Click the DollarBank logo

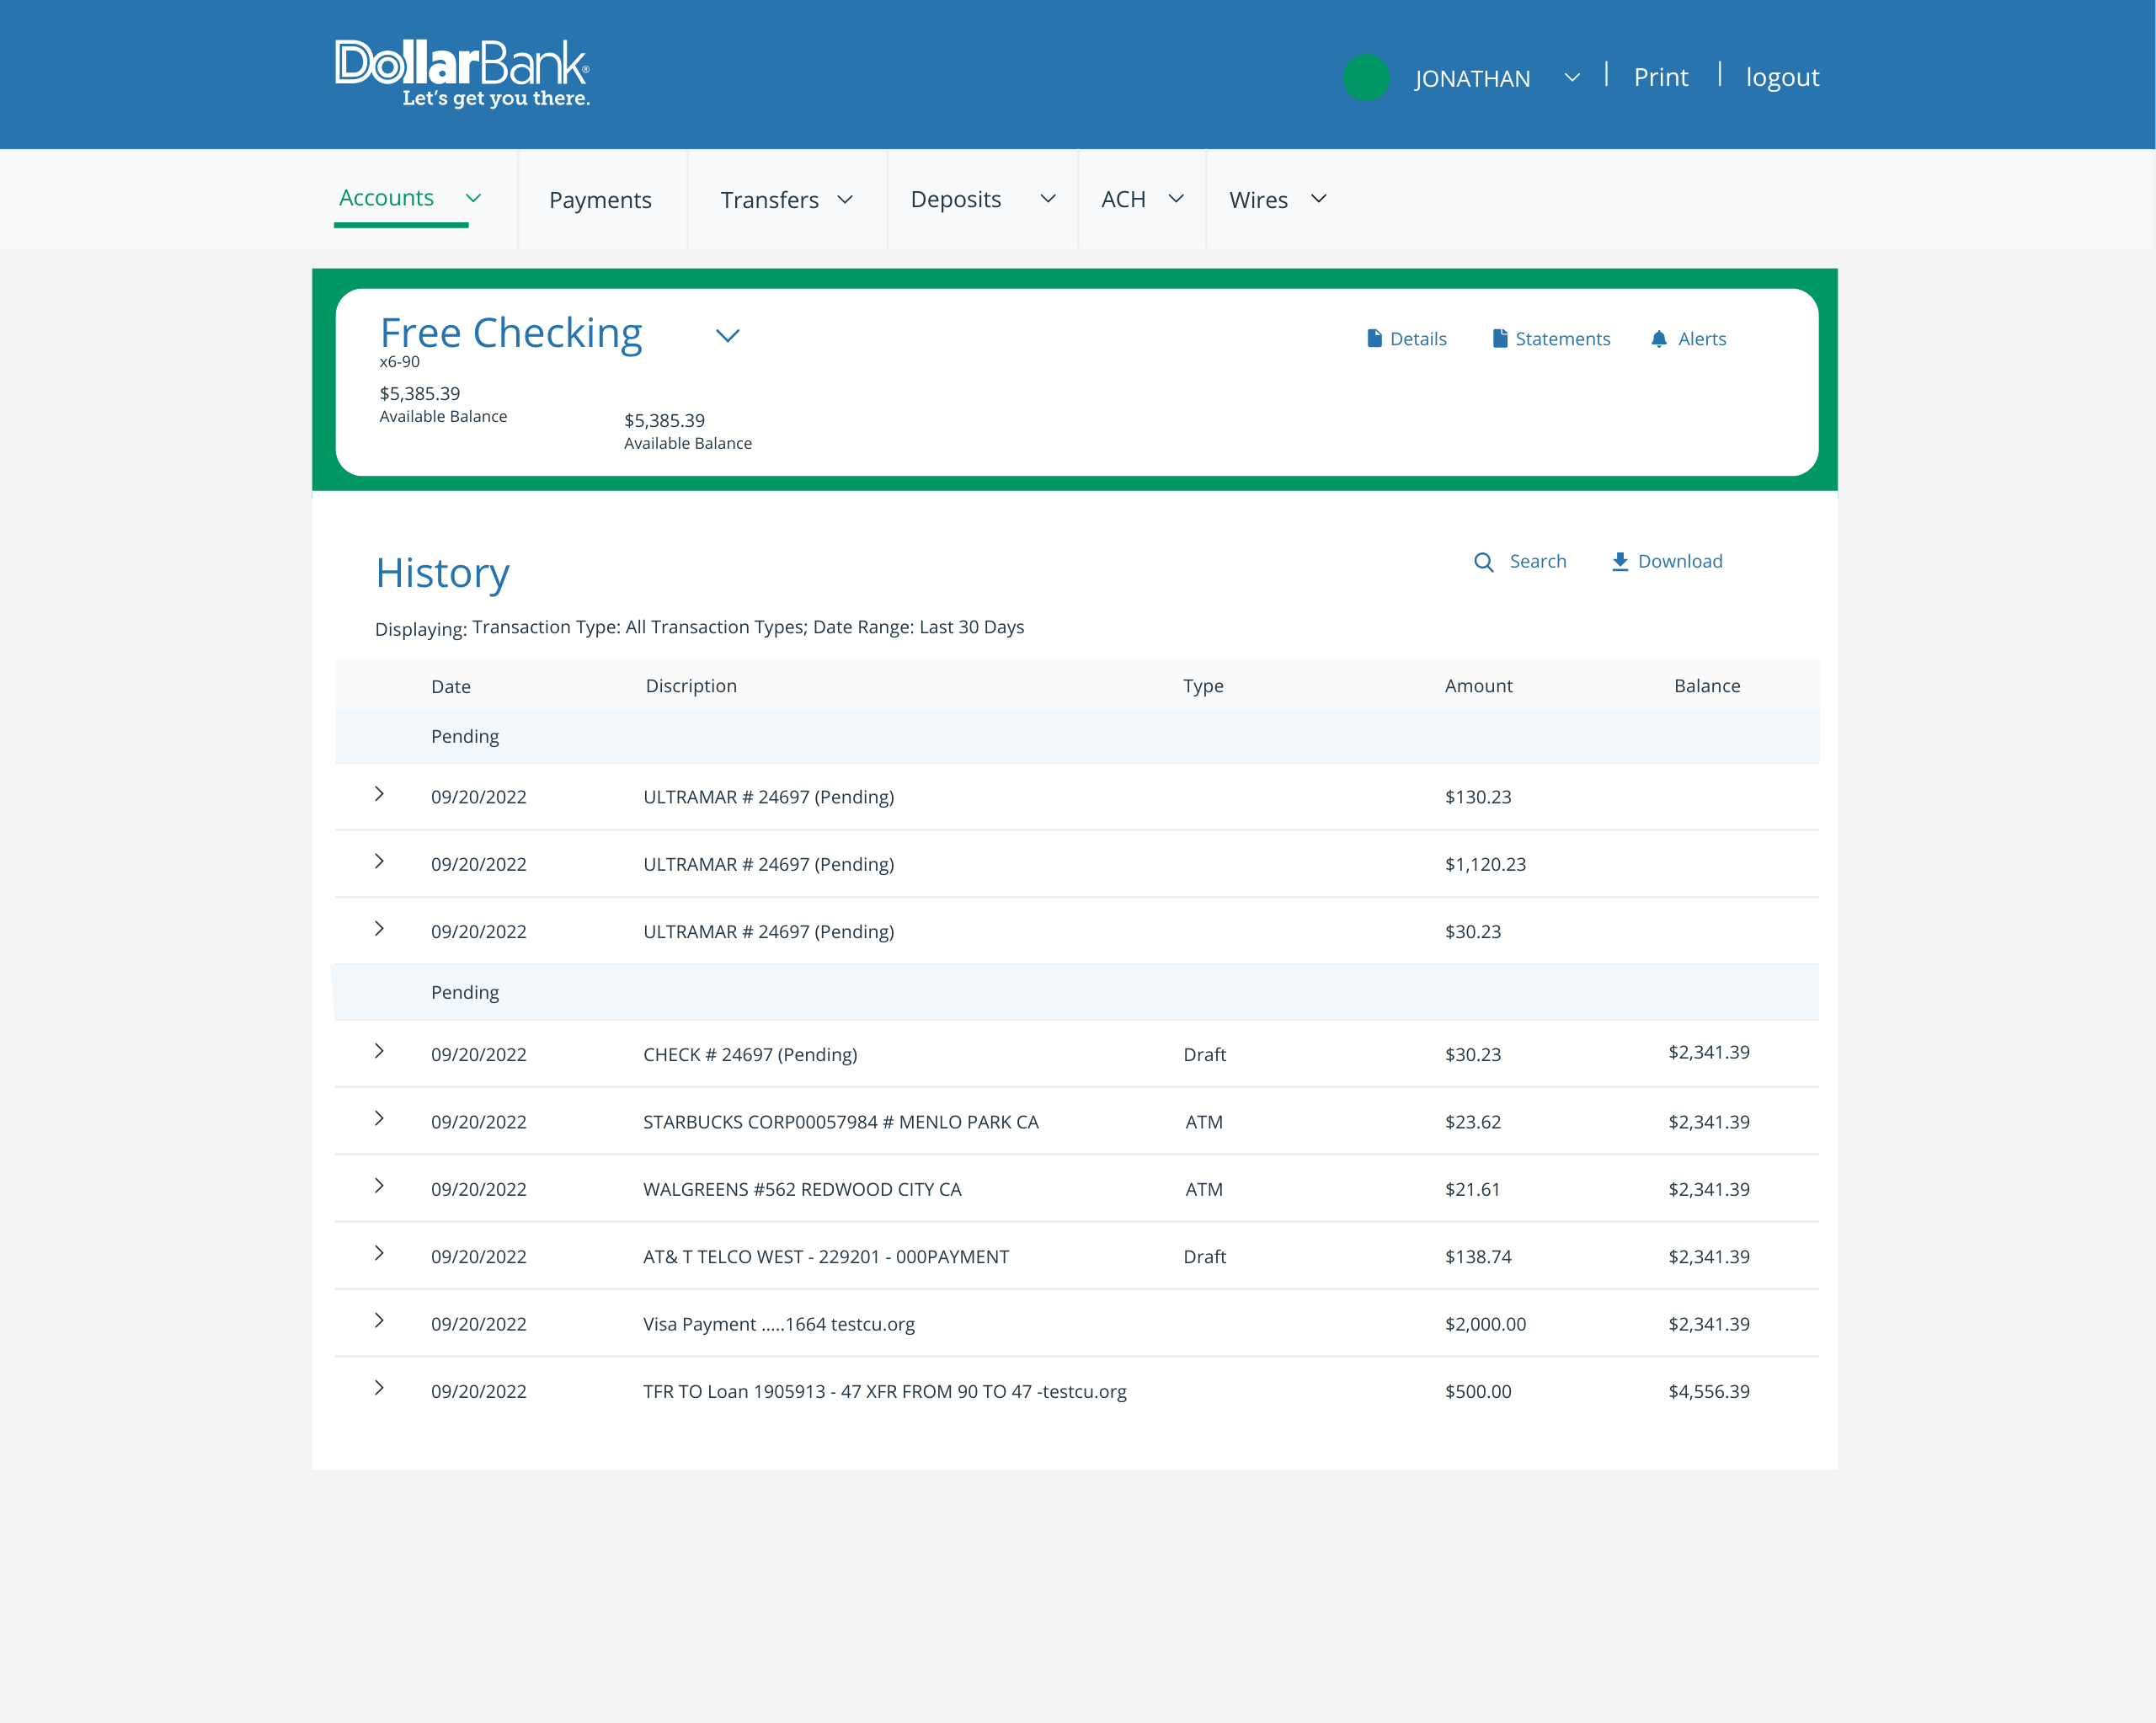(x=462, y=72)
